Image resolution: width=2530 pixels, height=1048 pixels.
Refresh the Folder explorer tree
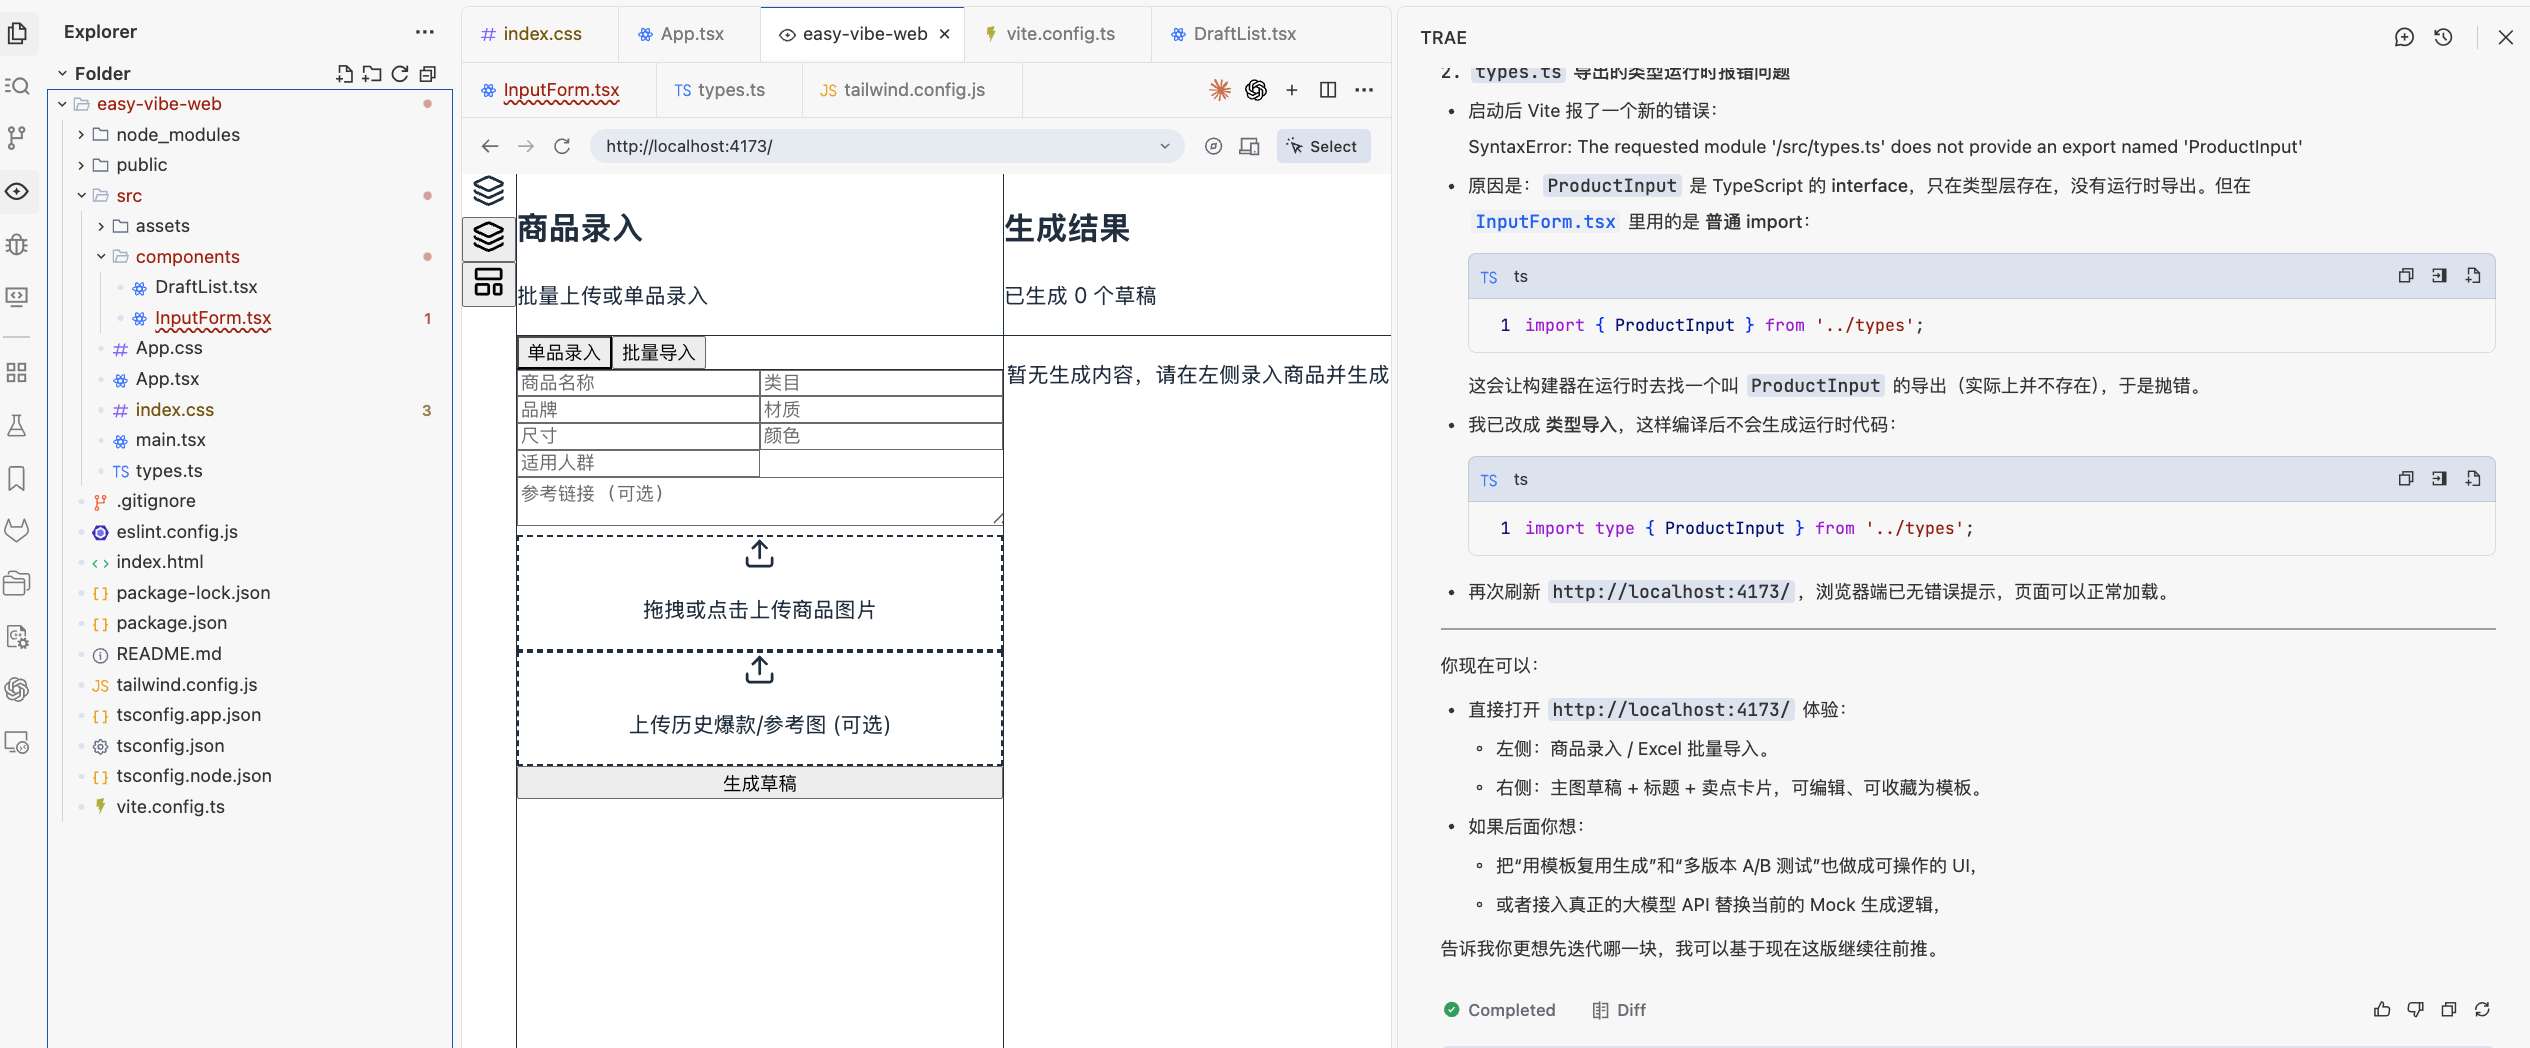[400, 74]
